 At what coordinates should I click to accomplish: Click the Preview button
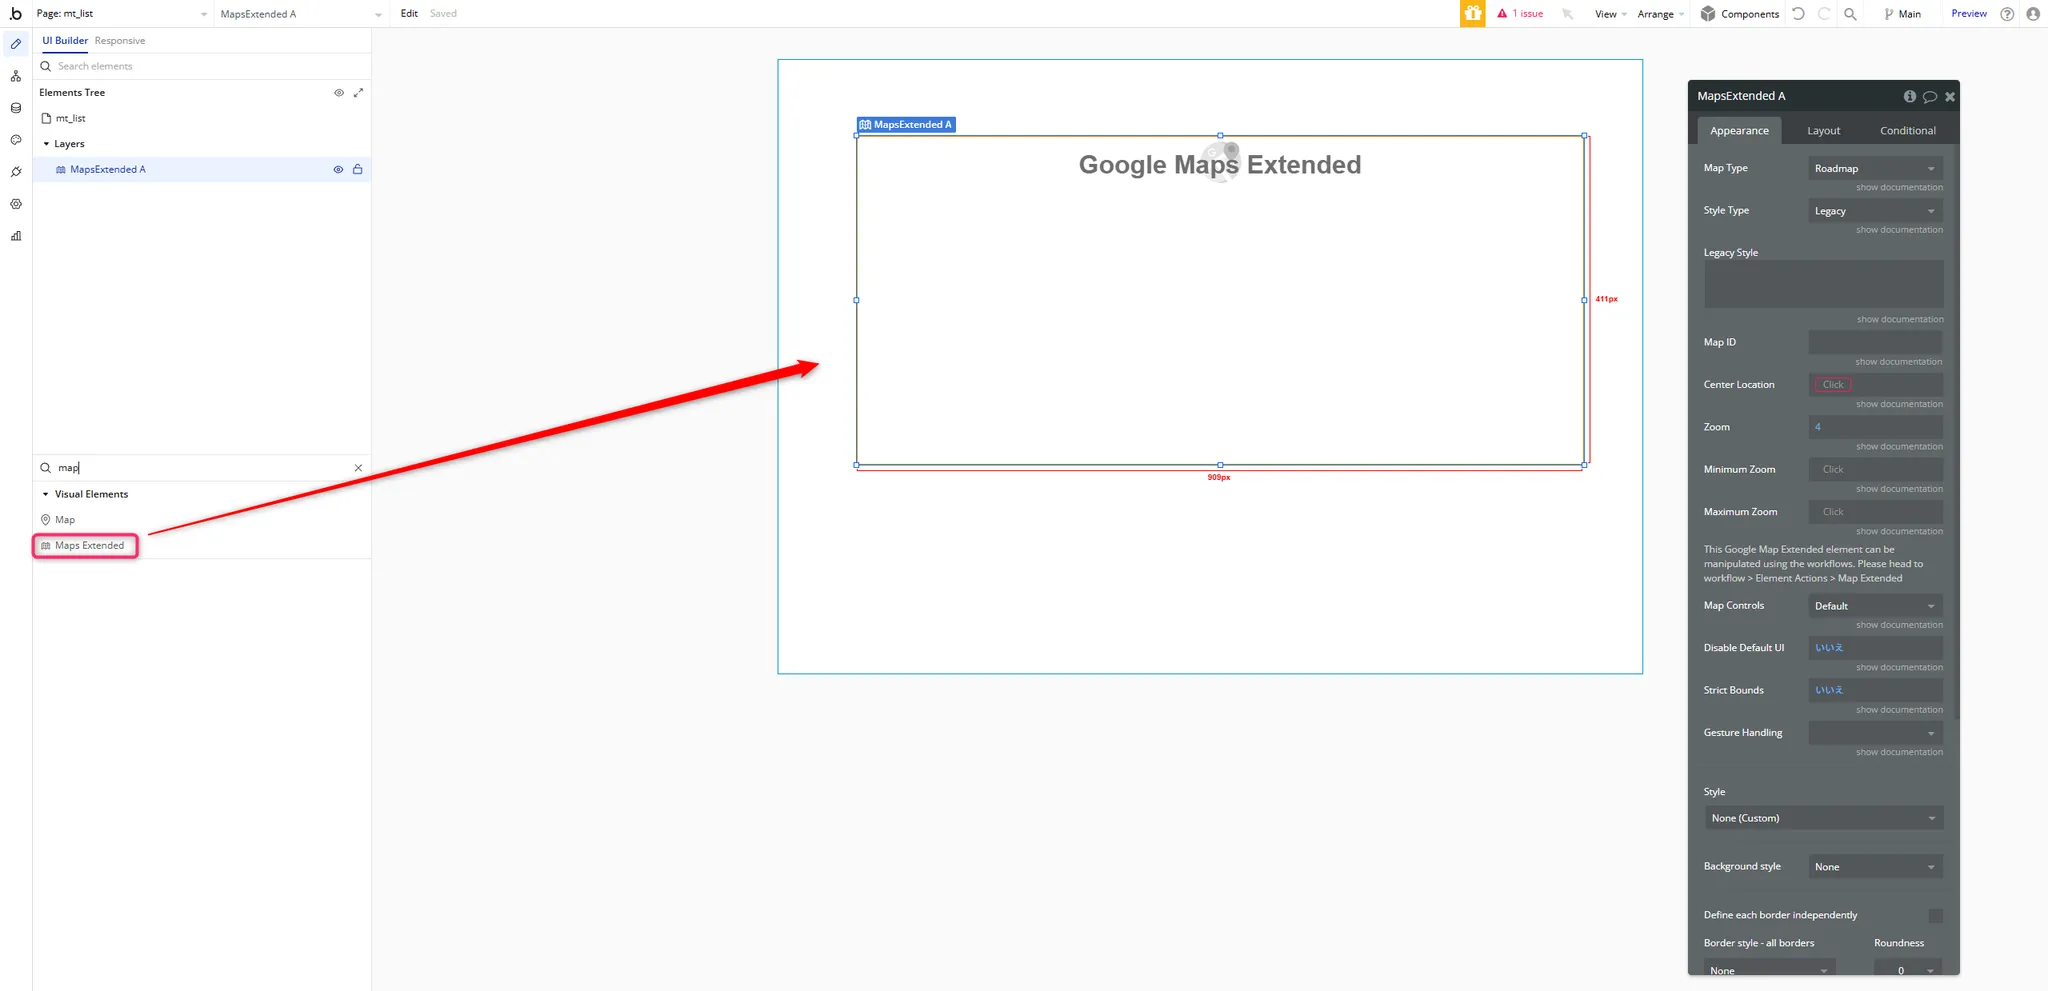[1967, 13]
